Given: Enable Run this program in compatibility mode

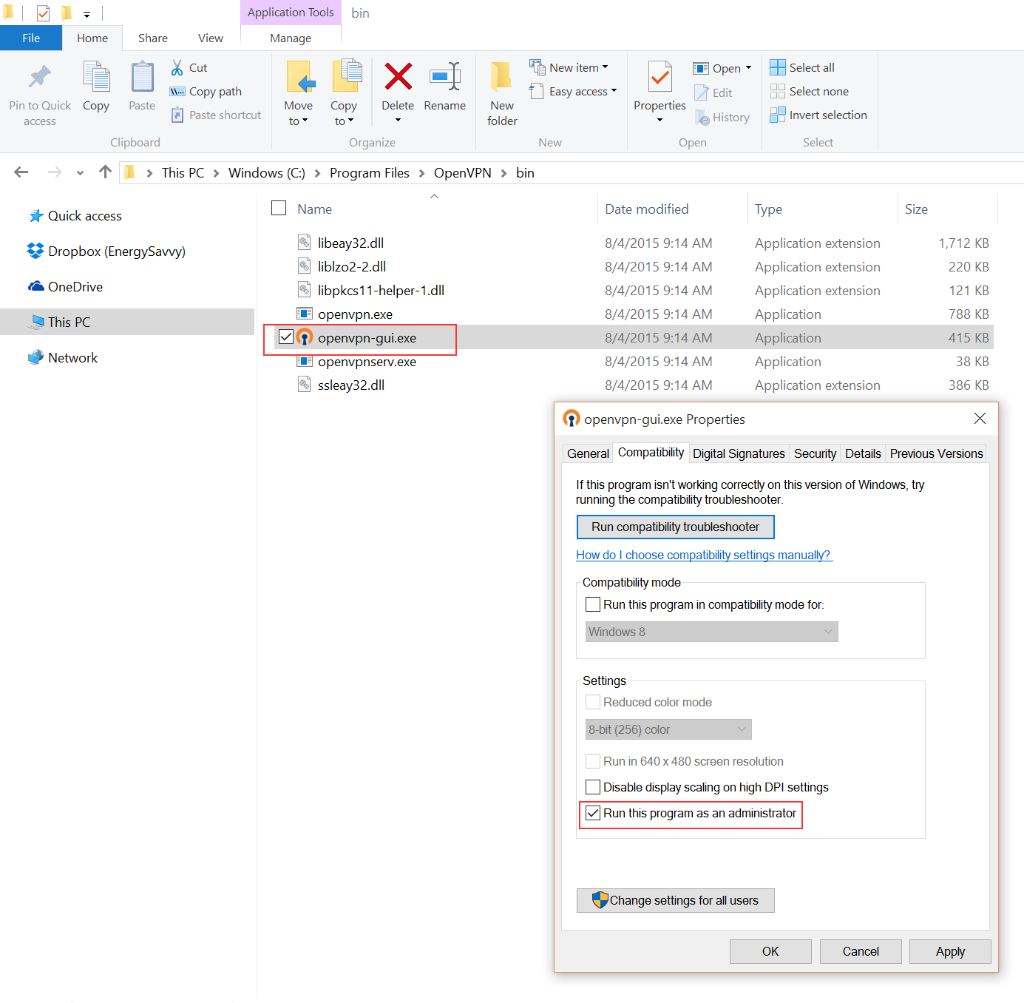Looking at the screenshot, I should (592, 605).
